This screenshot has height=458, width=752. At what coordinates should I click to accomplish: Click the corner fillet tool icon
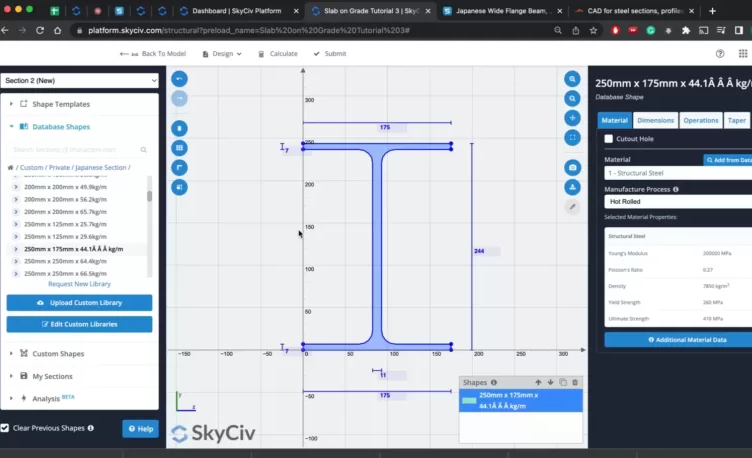[x=179, y=167]
